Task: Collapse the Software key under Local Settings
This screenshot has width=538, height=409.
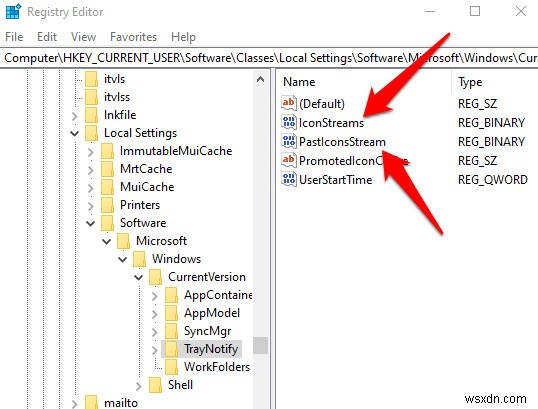Action: pos(91,224)
